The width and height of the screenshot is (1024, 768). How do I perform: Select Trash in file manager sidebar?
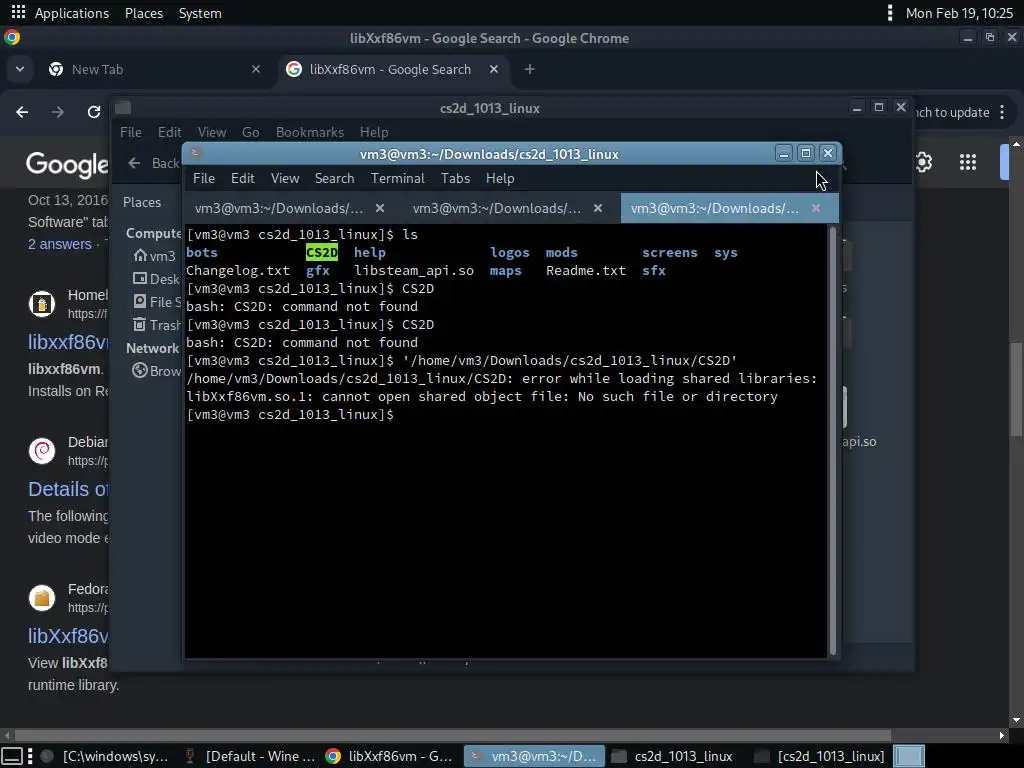coord(157,325)
